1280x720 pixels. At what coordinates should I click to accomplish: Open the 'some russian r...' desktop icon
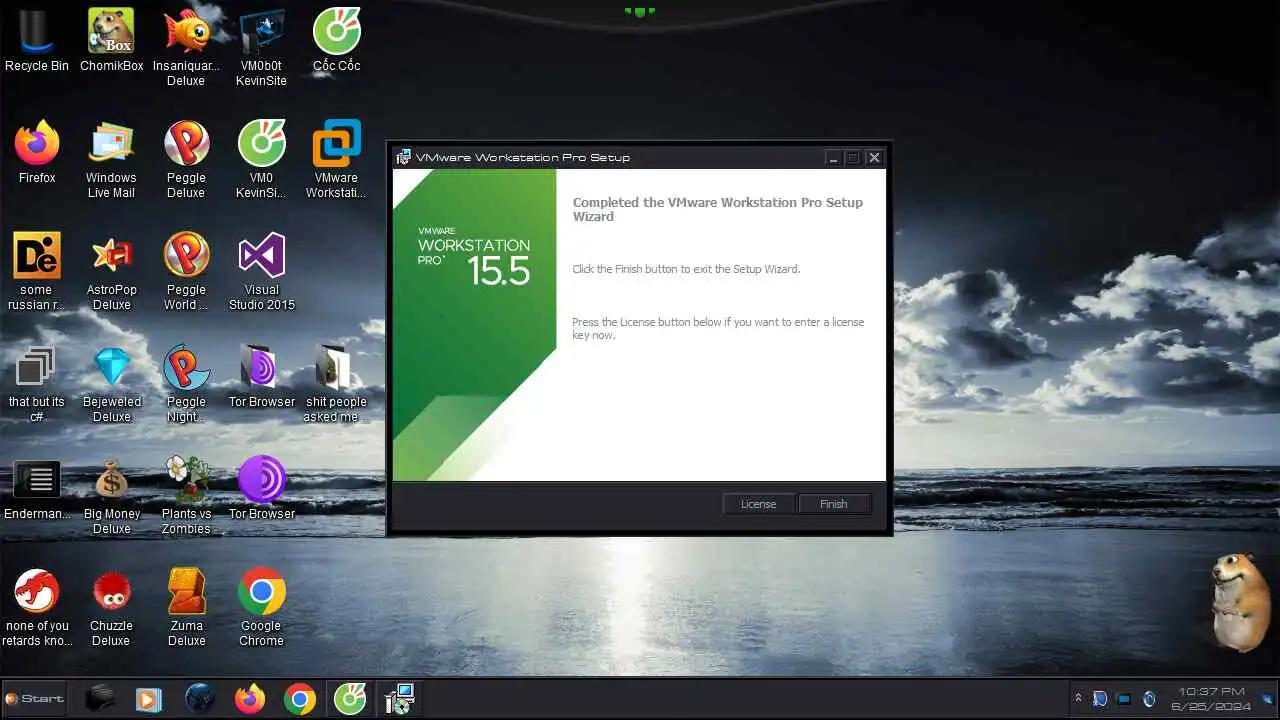coord(37,273)
